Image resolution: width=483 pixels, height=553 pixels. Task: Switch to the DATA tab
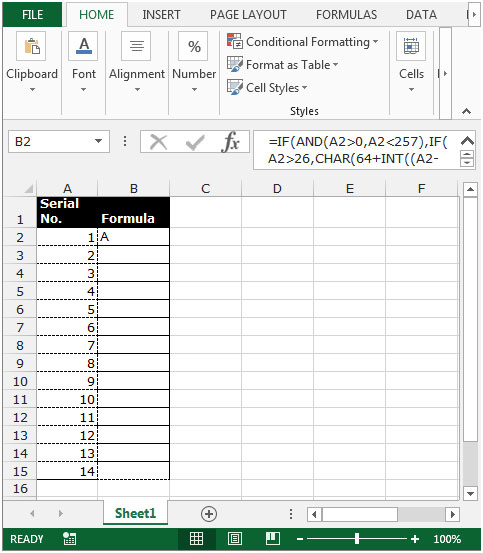coord(421,15)
